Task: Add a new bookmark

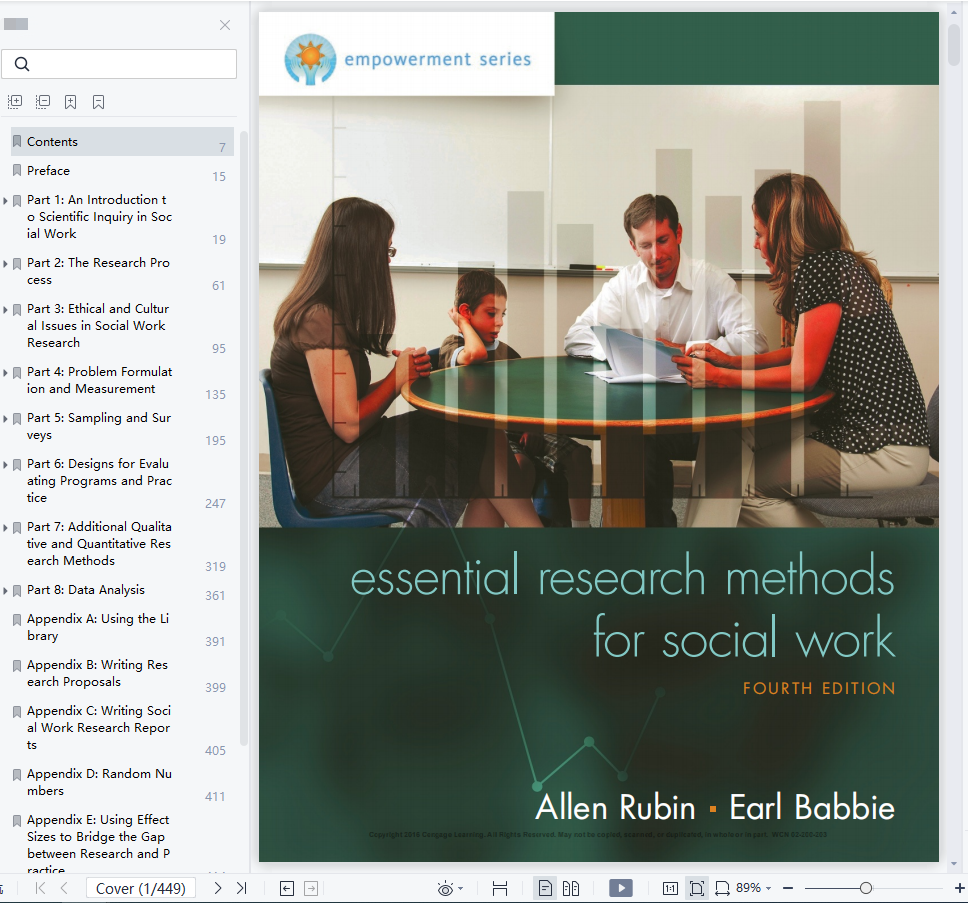Action: (70, 102)
